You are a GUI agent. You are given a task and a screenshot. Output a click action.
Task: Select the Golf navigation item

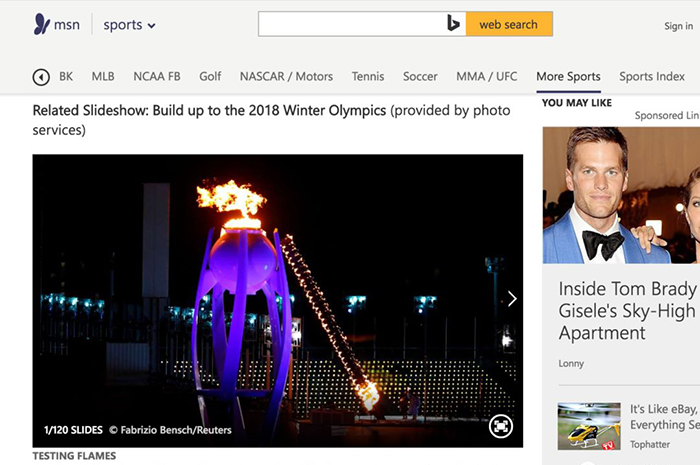[210, 77]
